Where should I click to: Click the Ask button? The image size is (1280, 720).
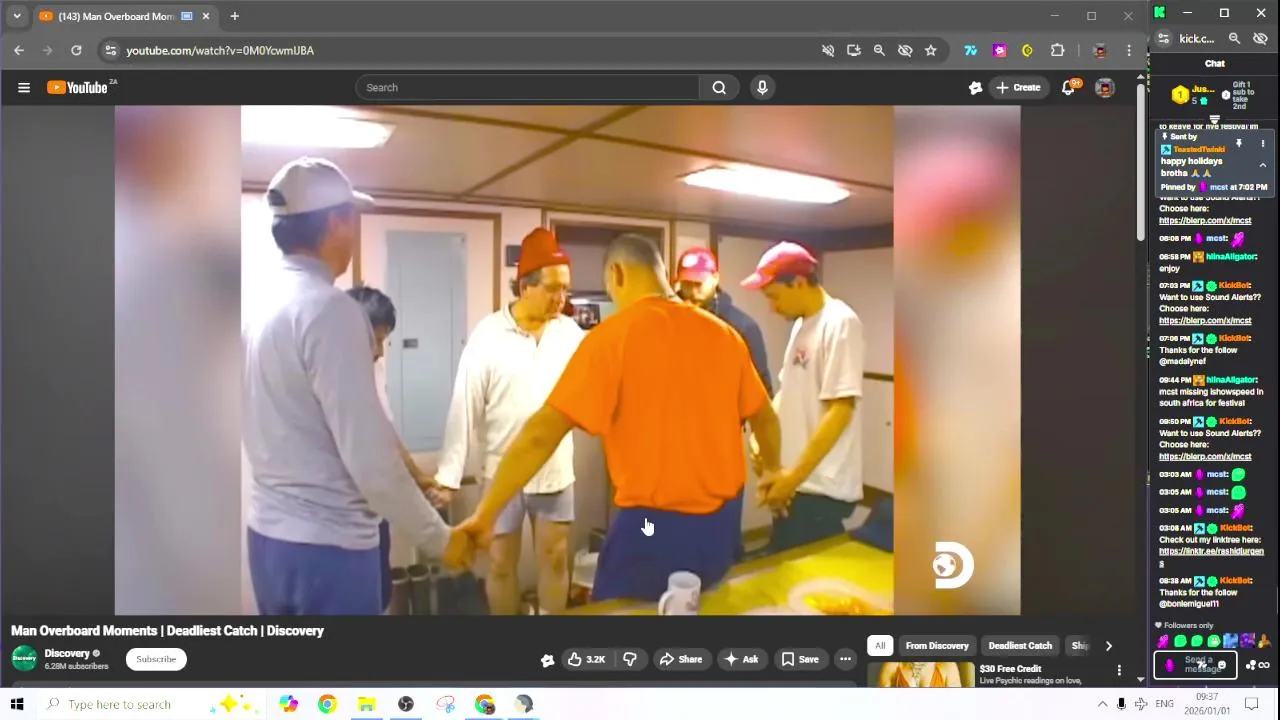(x=741, y=659)
